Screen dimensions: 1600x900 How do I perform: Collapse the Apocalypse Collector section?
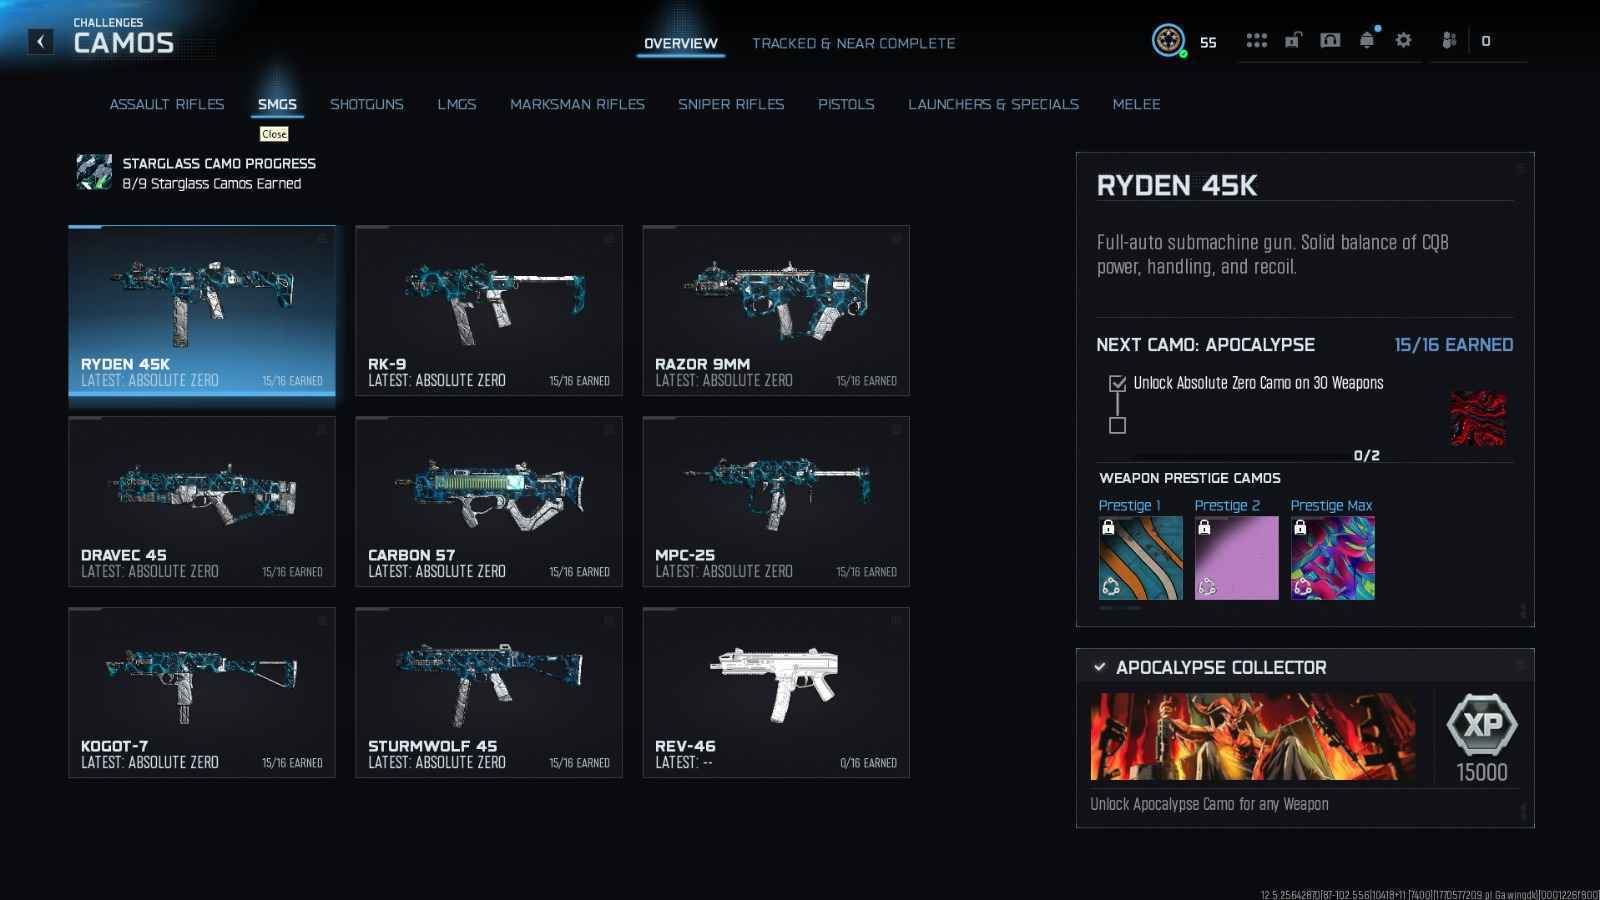point(1100,667)
